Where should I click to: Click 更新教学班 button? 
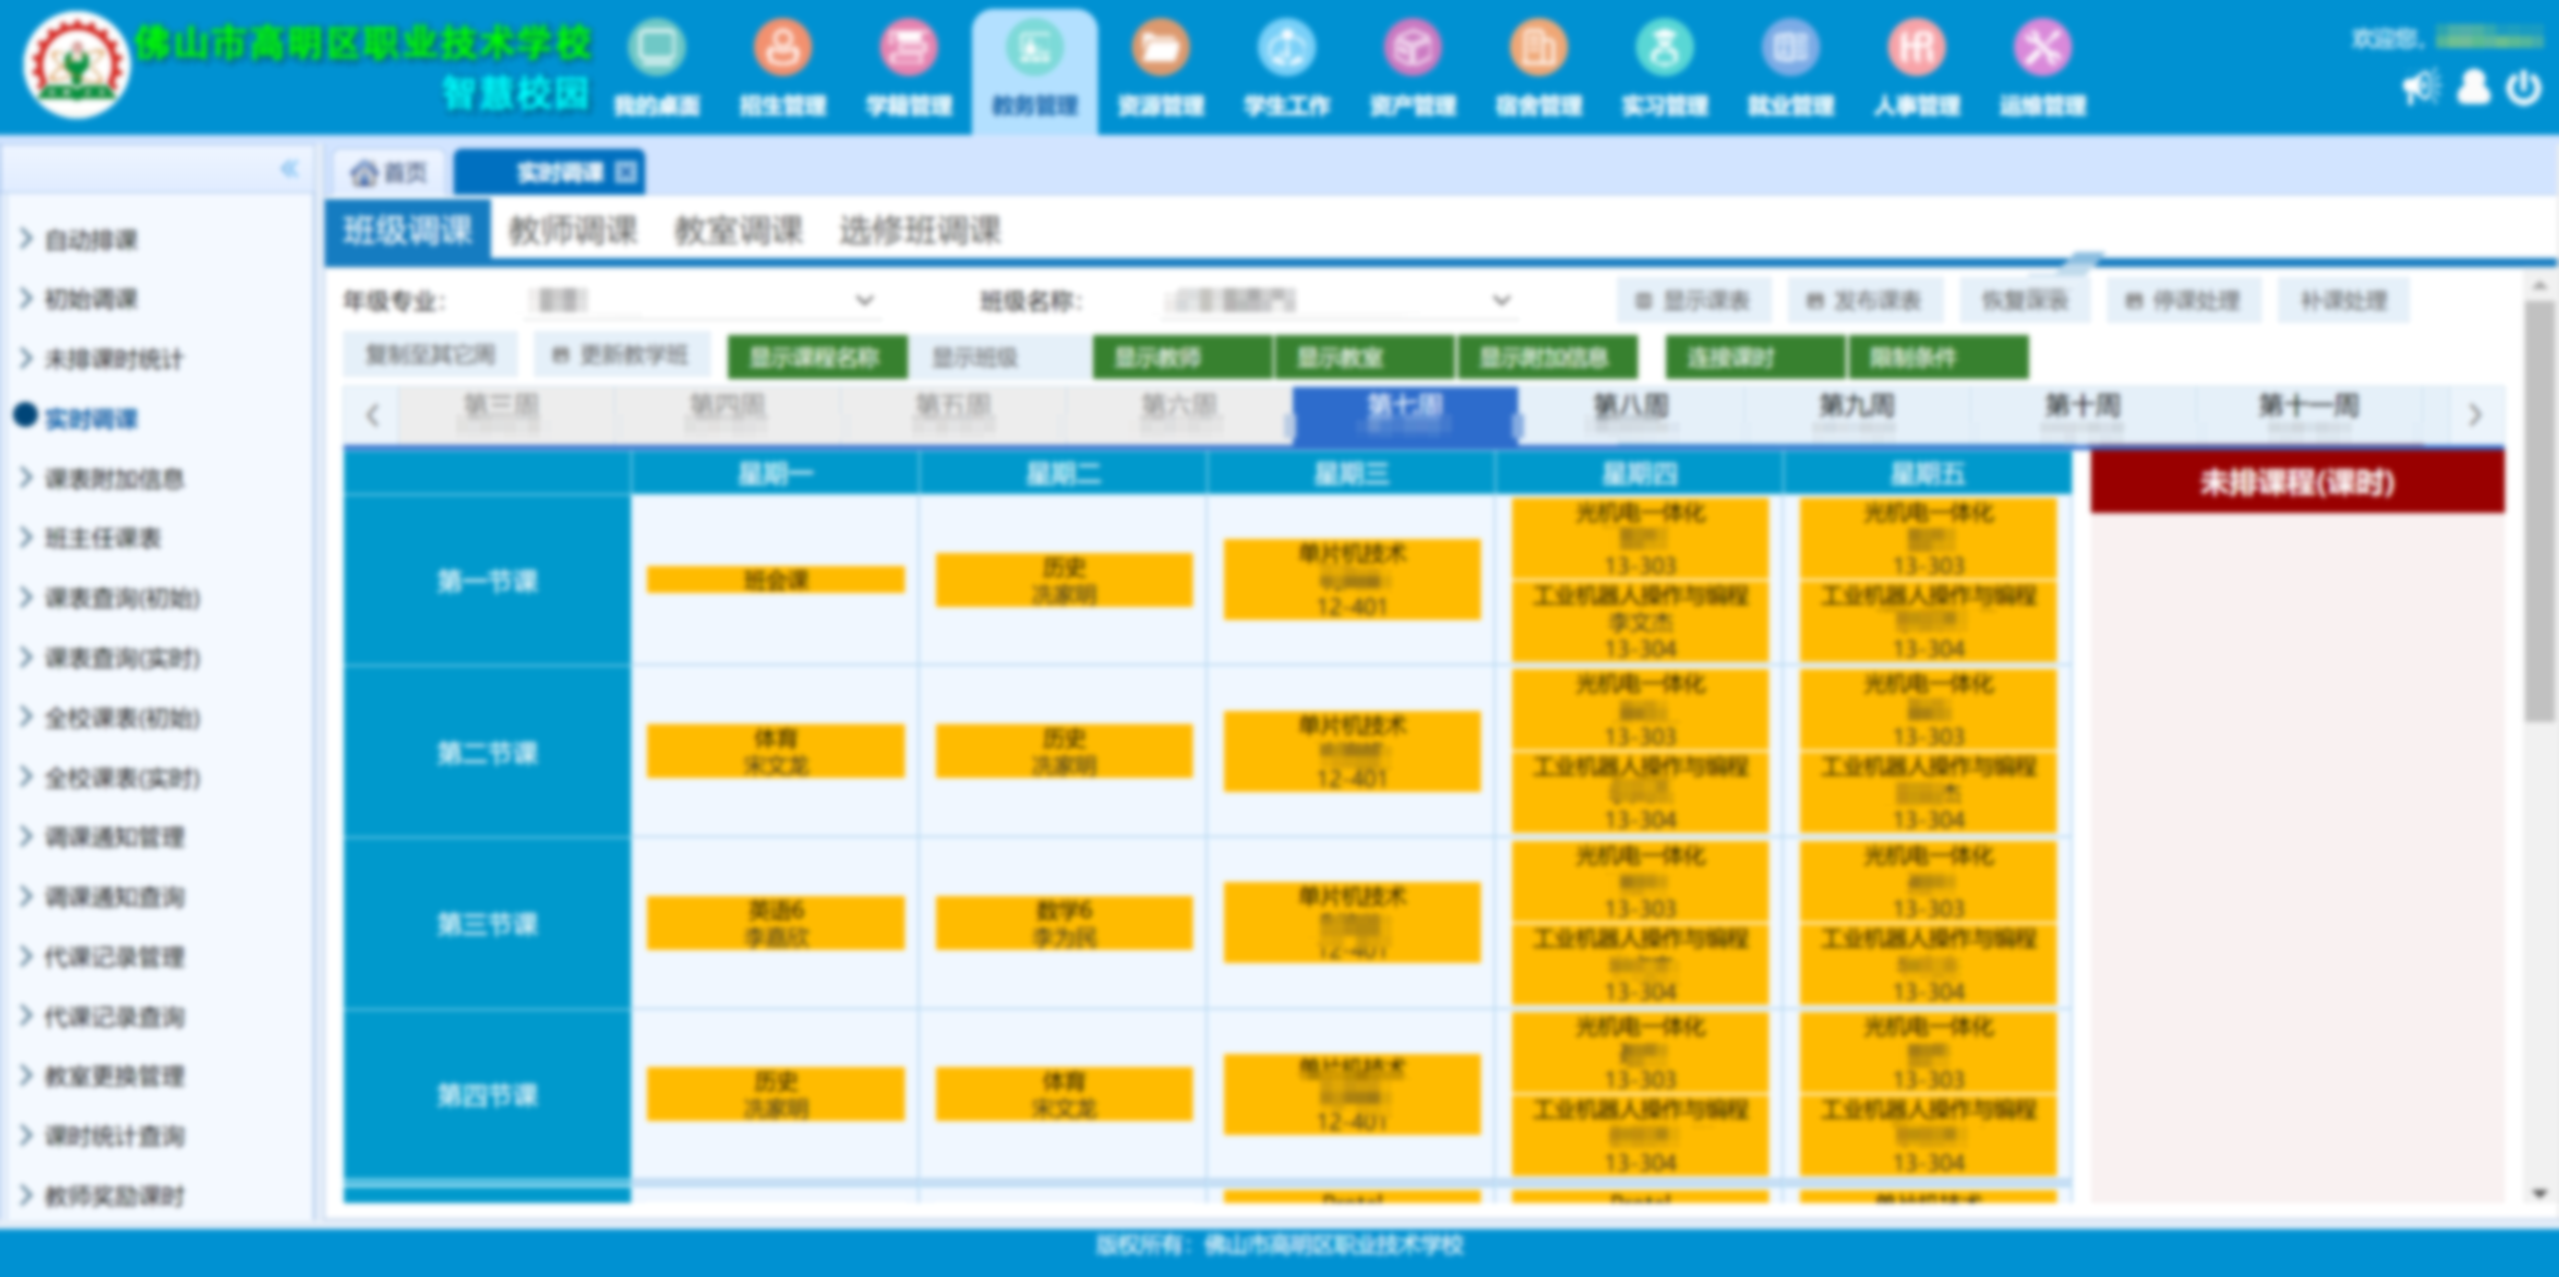tap(622, 355)
